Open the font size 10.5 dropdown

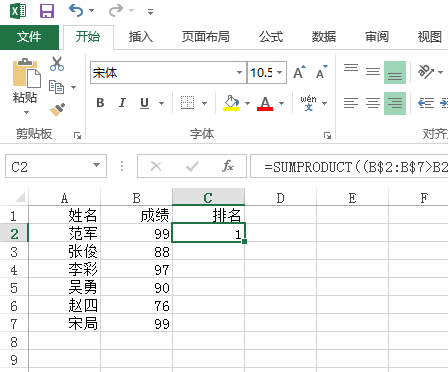click(280, 72)
